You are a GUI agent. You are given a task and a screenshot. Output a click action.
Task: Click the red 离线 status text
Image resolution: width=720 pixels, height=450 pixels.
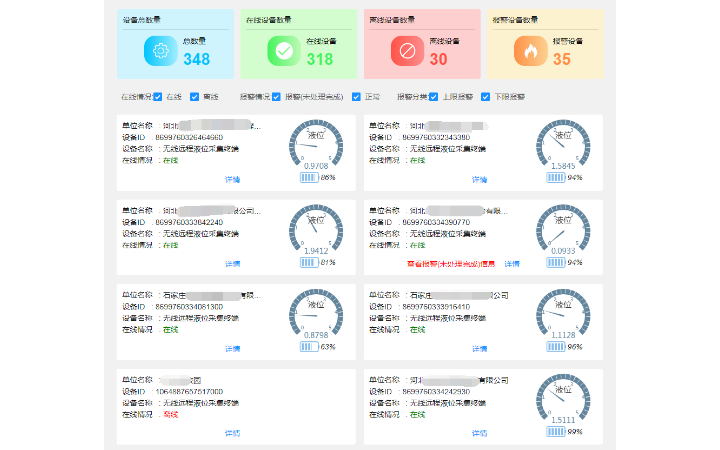(171, 415)
